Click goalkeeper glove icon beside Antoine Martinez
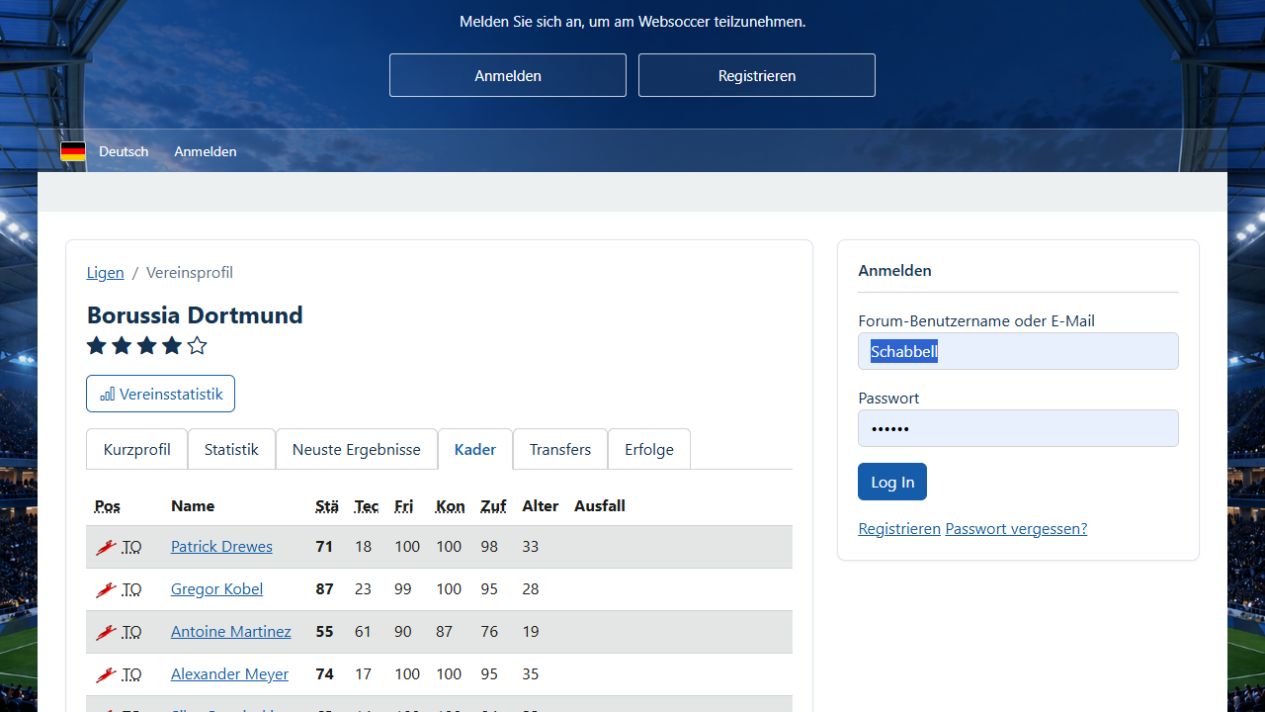1265x712 pixels. [x=106, y=632]
